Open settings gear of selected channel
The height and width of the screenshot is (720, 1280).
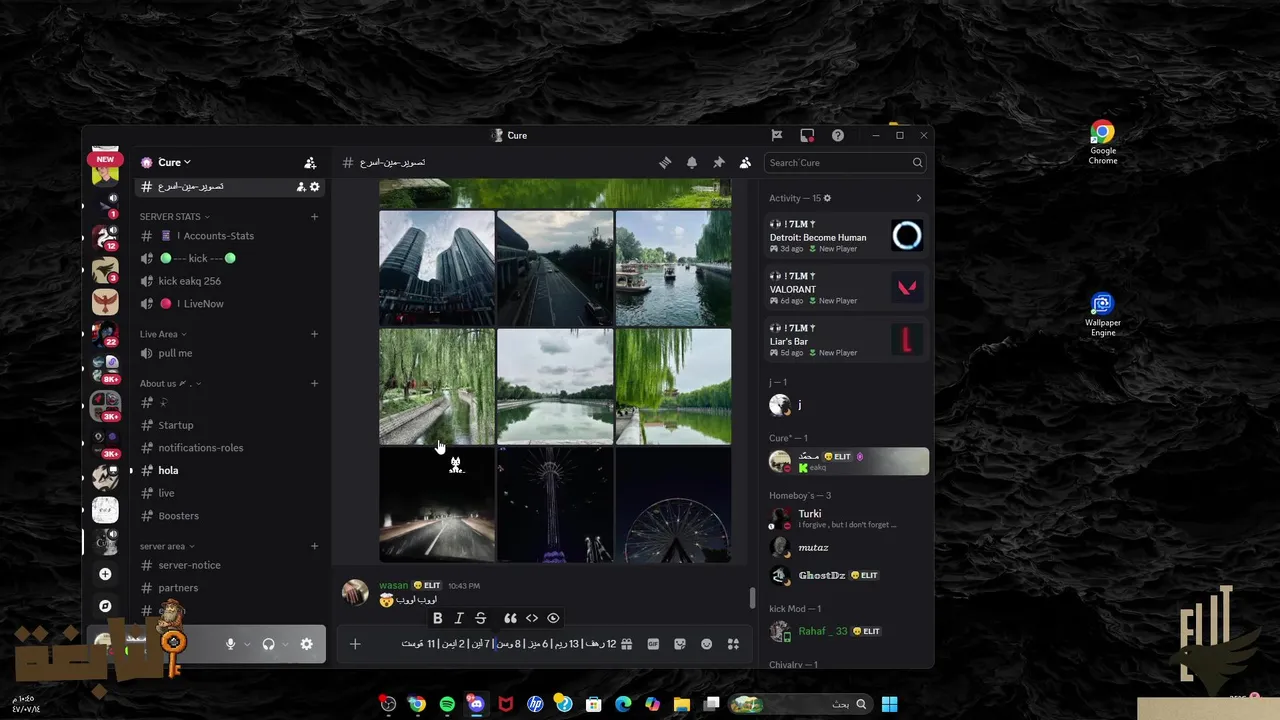pos(315,187)
